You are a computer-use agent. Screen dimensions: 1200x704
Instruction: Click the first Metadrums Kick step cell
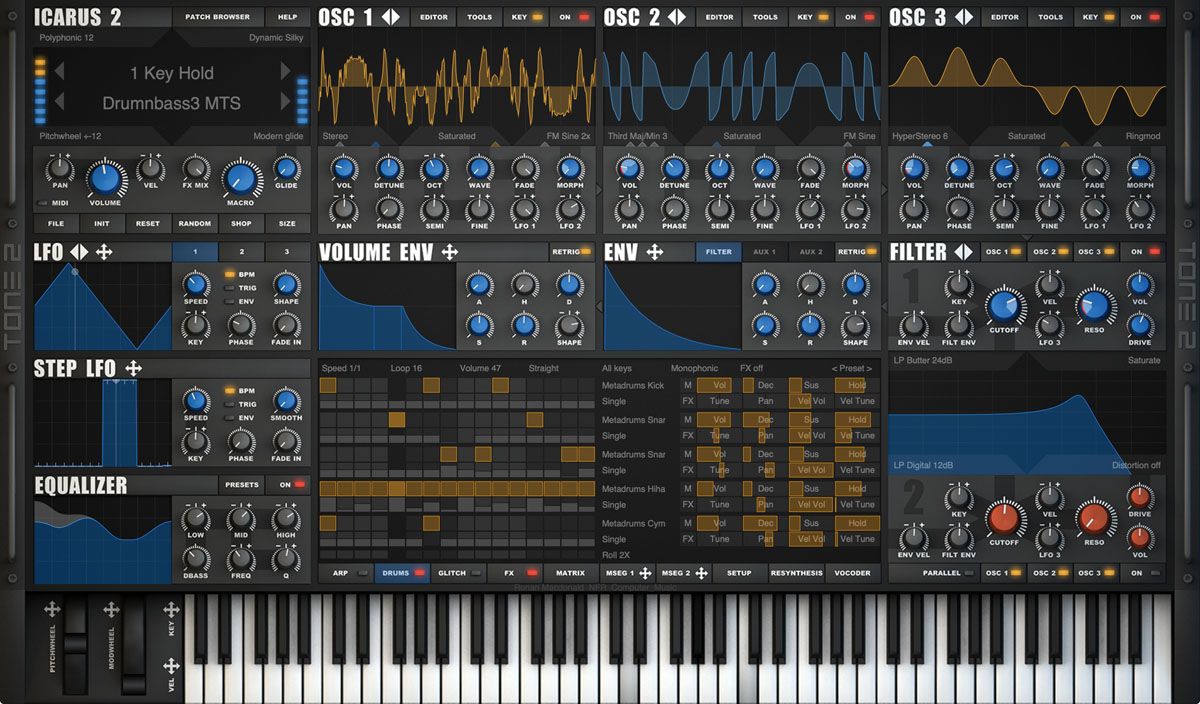(x=328, y=385)
